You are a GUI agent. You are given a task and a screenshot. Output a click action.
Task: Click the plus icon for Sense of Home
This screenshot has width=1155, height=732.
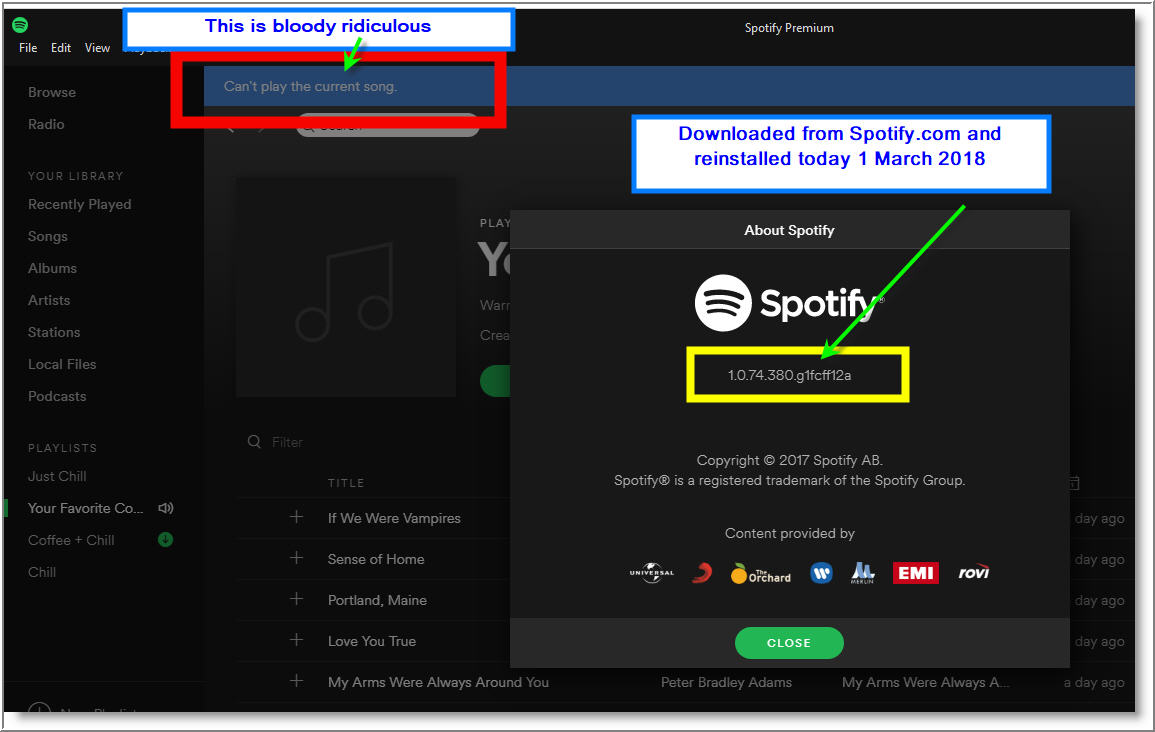[x=296, y=558]
